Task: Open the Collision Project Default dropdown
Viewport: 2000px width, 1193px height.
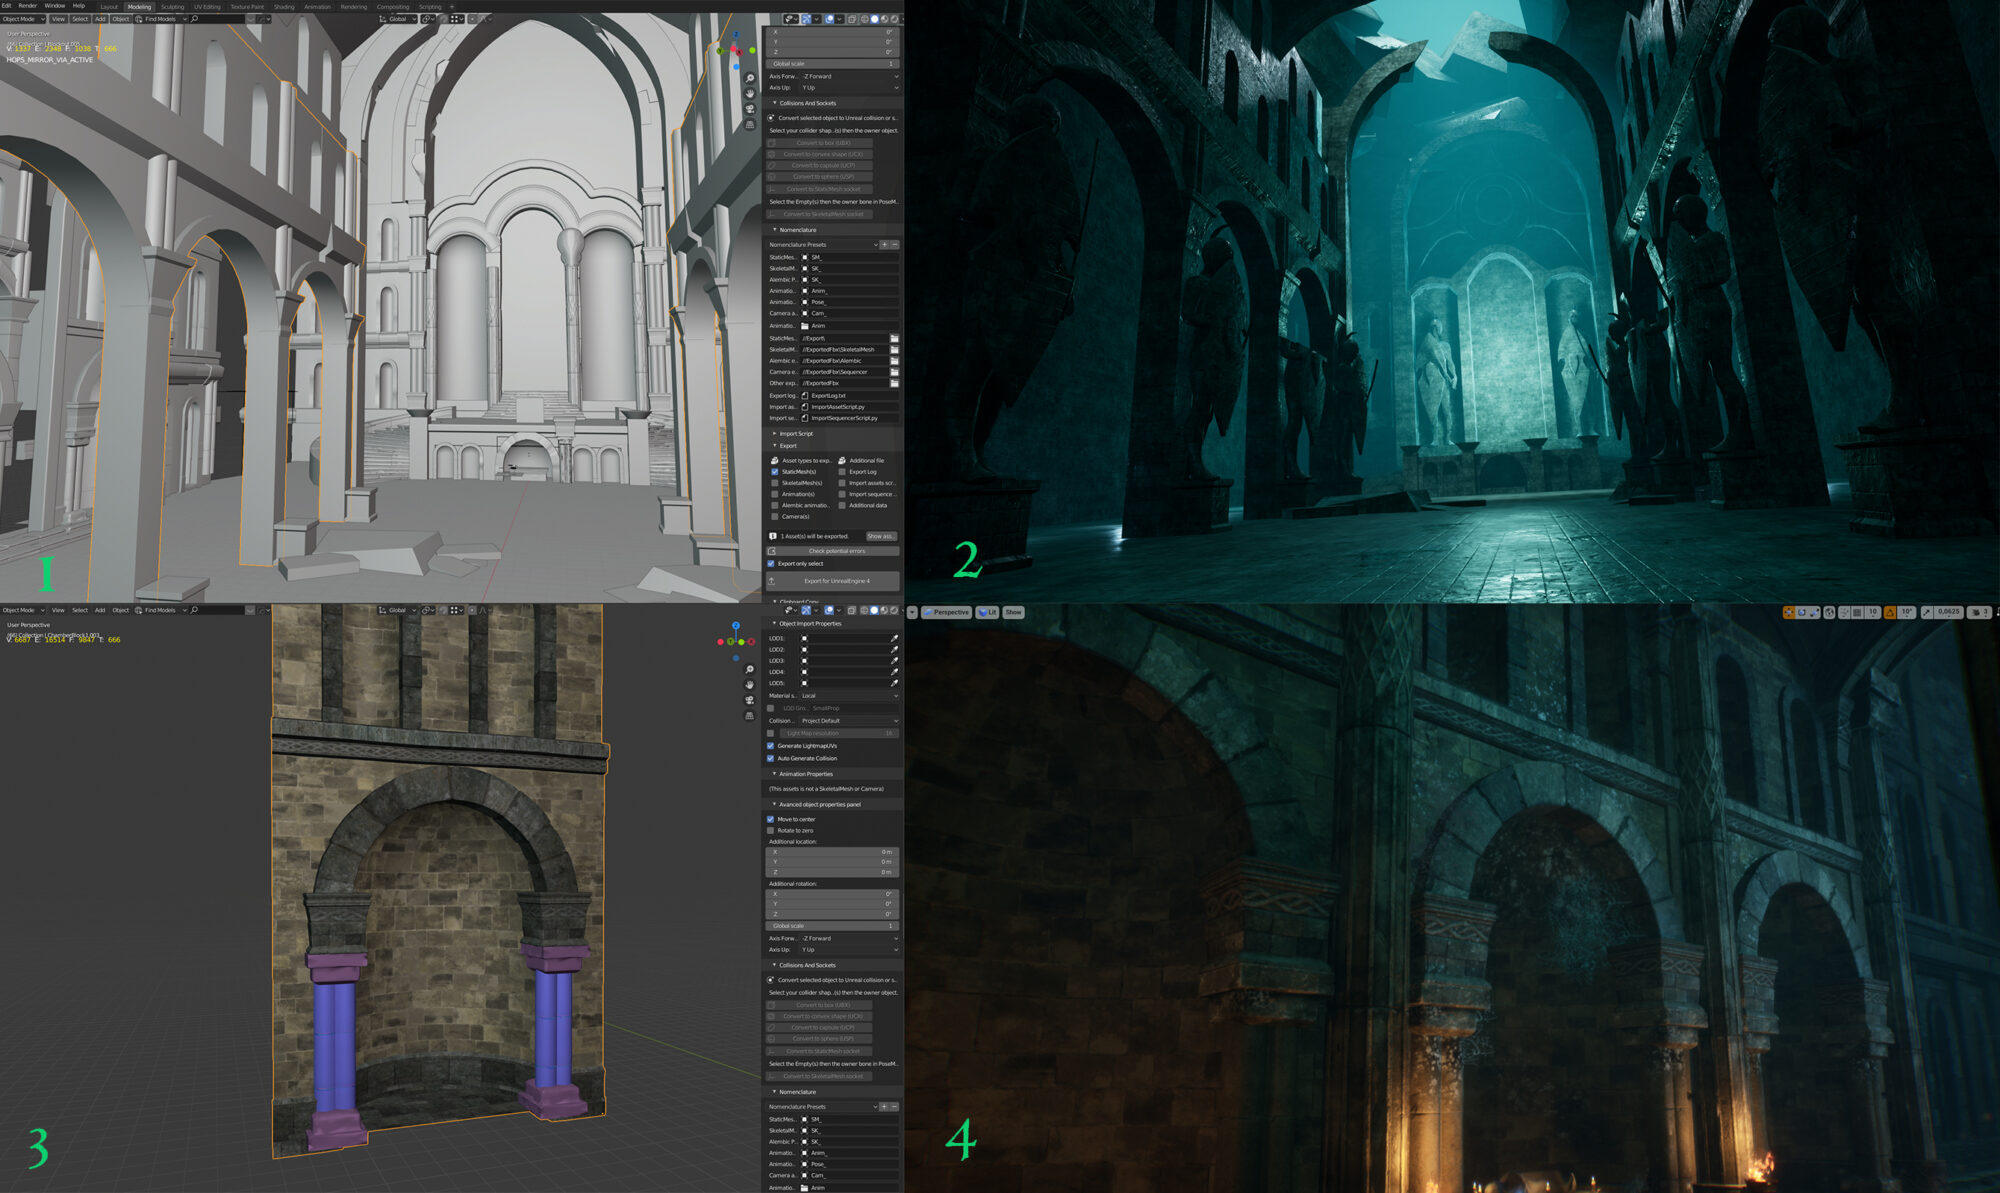Action: pyautogui.click(x=848, y=721)
